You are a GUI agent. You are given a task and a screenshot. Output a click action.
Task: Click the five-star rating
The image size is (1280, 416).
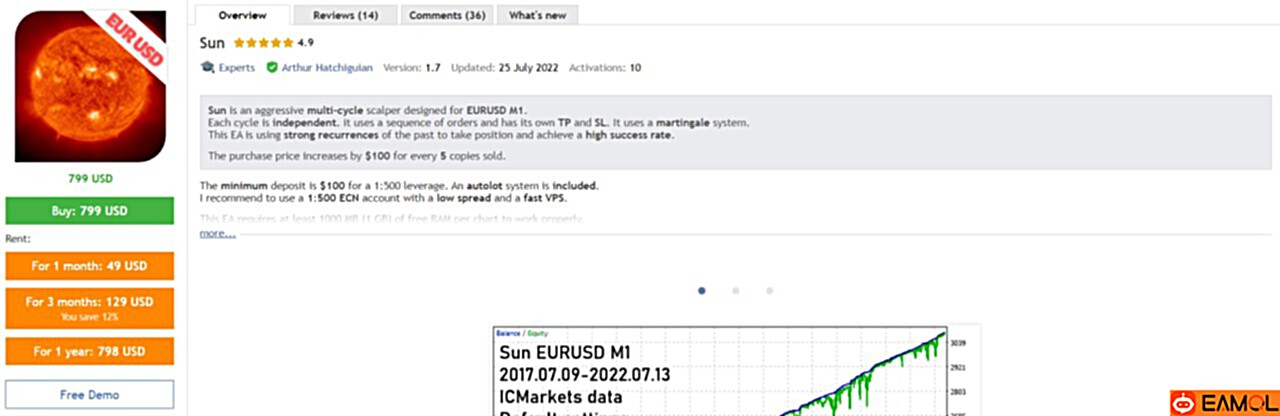[x=263, y=43]
